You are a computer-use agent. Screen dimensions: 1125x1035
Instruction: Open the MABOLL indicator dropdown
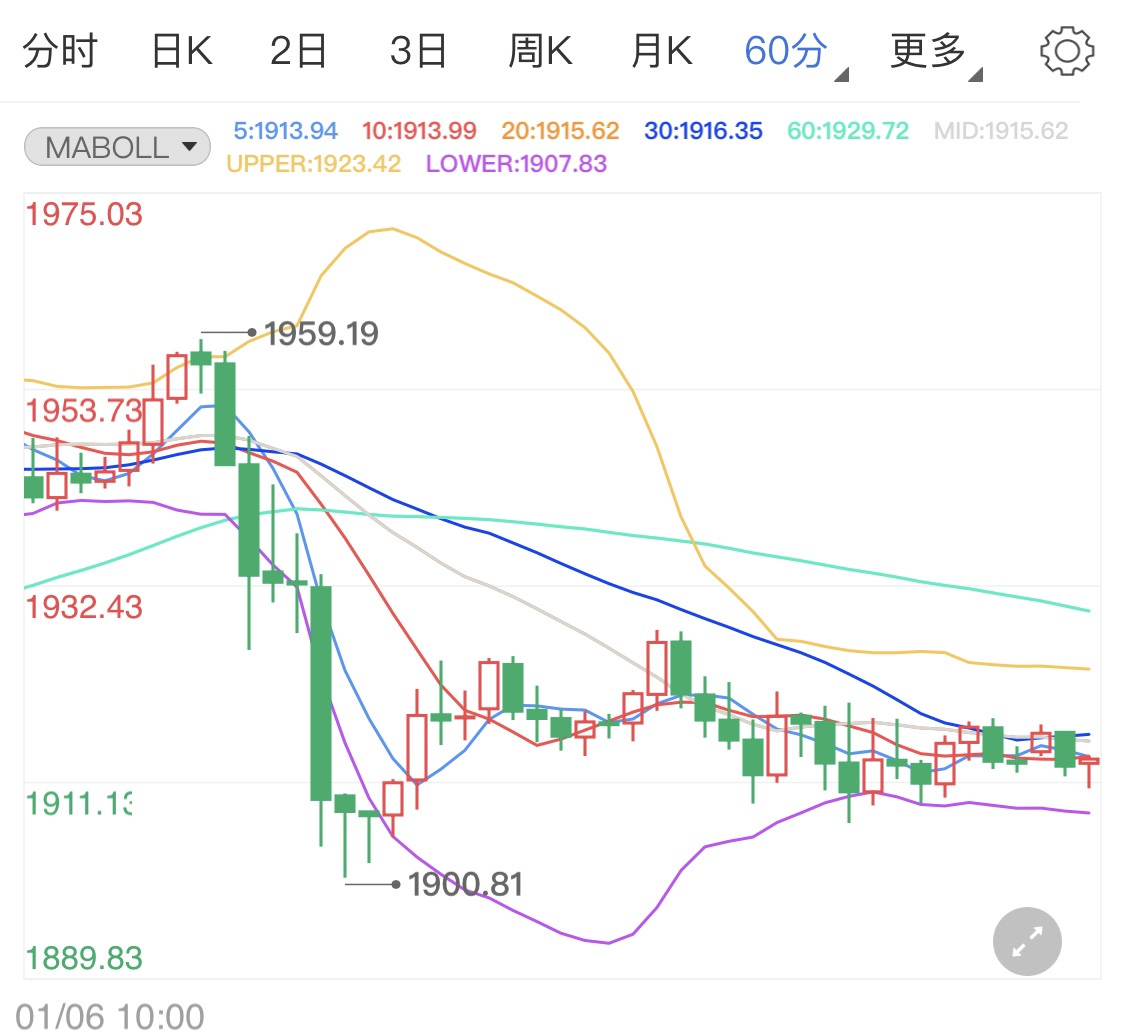point(117,147)
